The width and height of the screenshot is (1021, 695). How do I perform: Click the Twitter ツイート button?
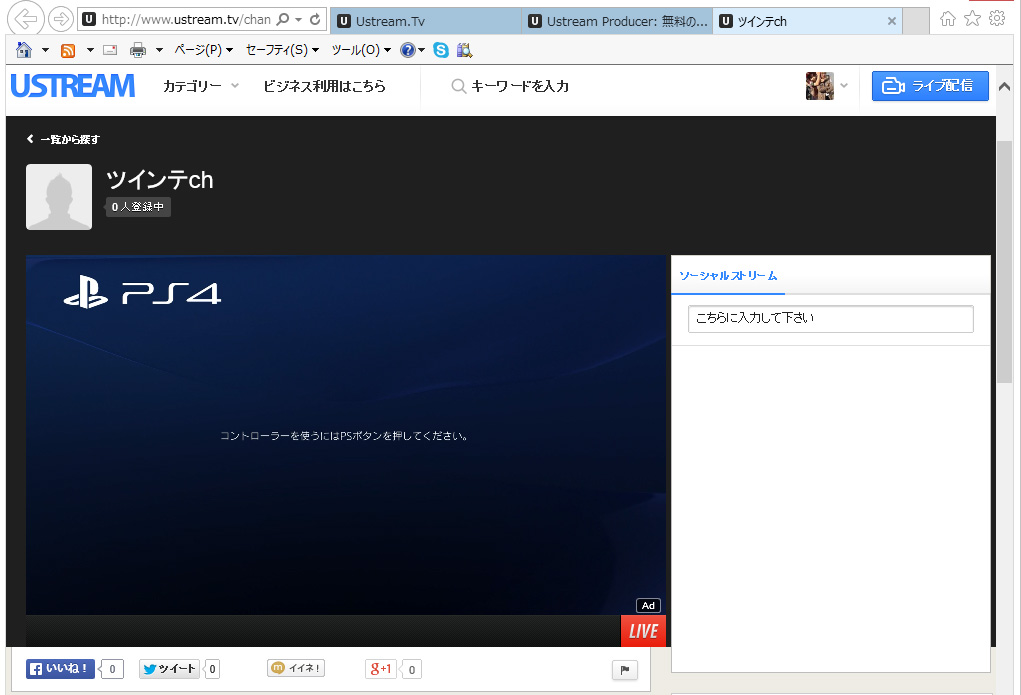[x=169, y=669]
